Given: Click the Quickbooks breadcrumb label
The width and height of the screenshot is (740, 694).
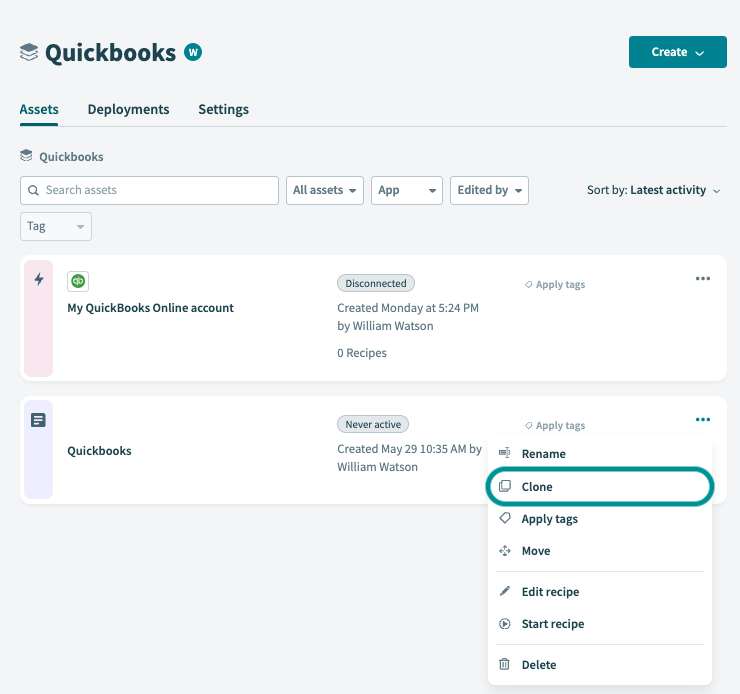Looking at the screenshot, I should [x=71, y=157].
